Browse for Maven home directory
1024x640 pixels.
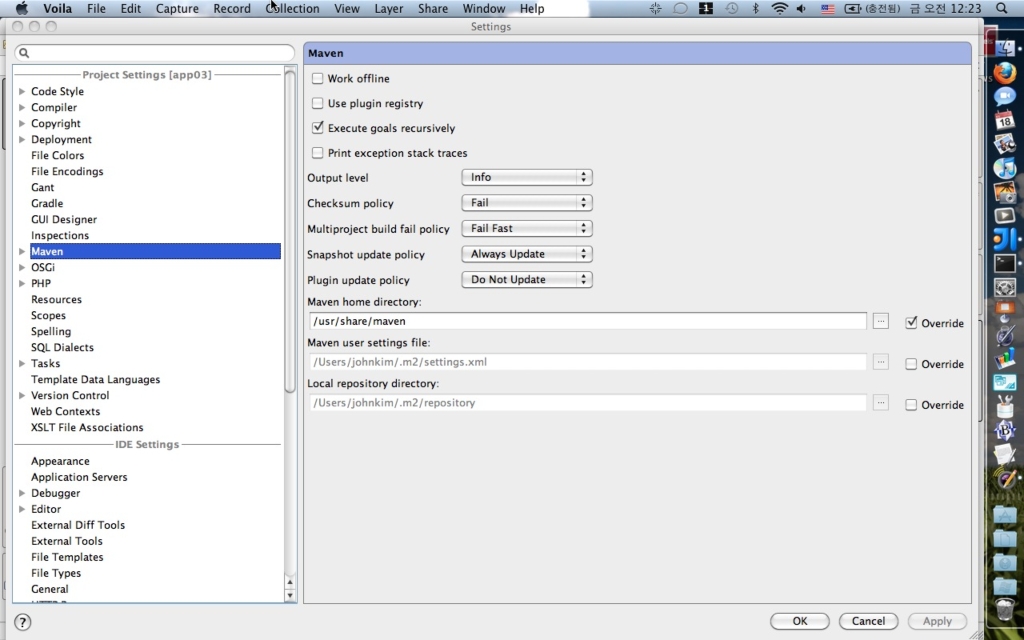point(880,321)
